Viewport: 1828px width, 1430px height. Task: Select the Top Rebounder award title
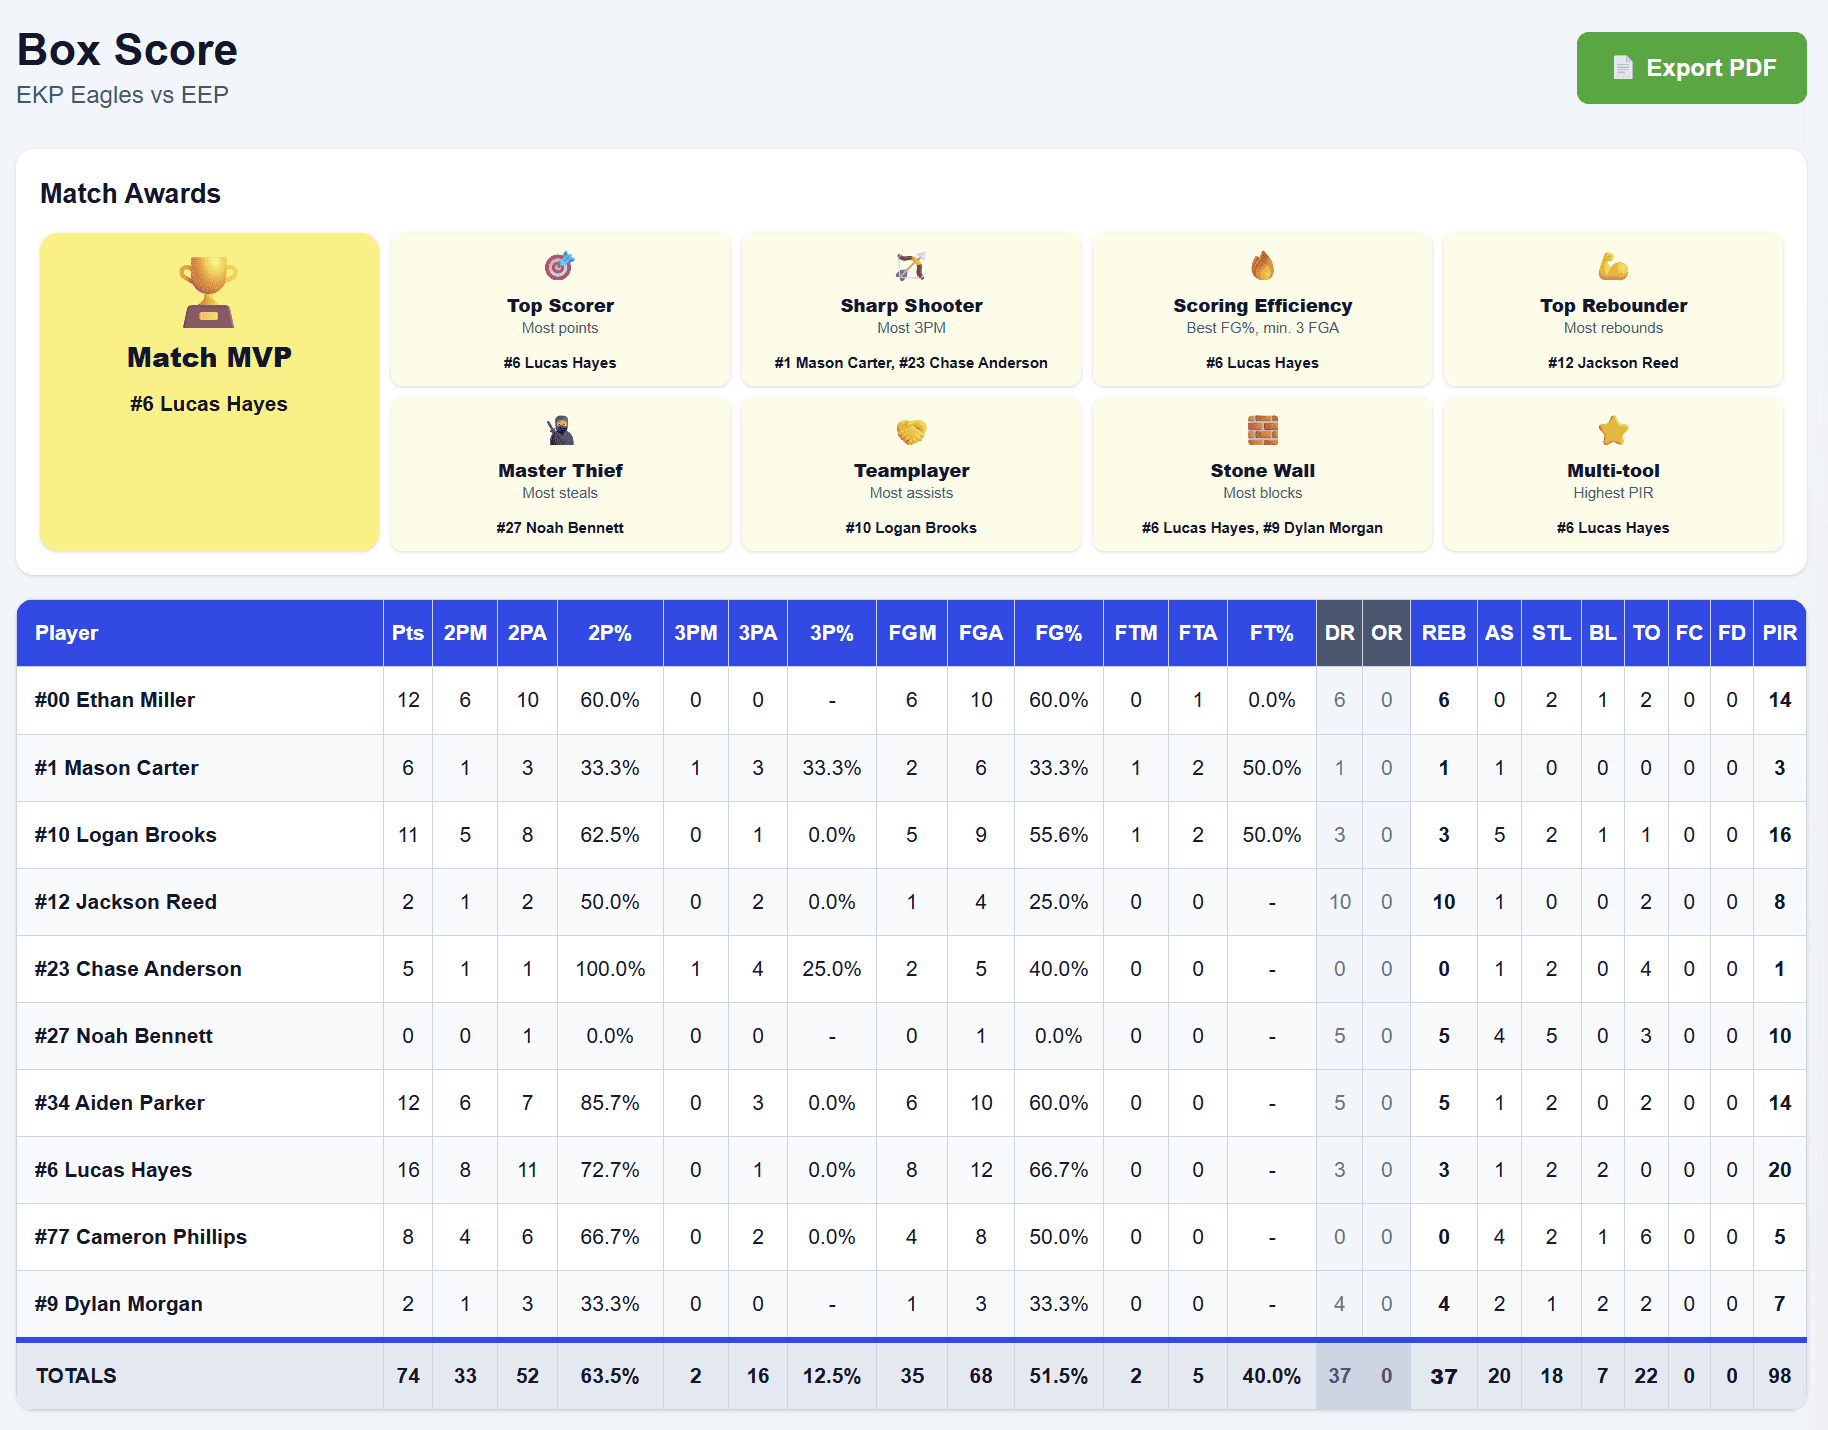(x=1613, y=306)
